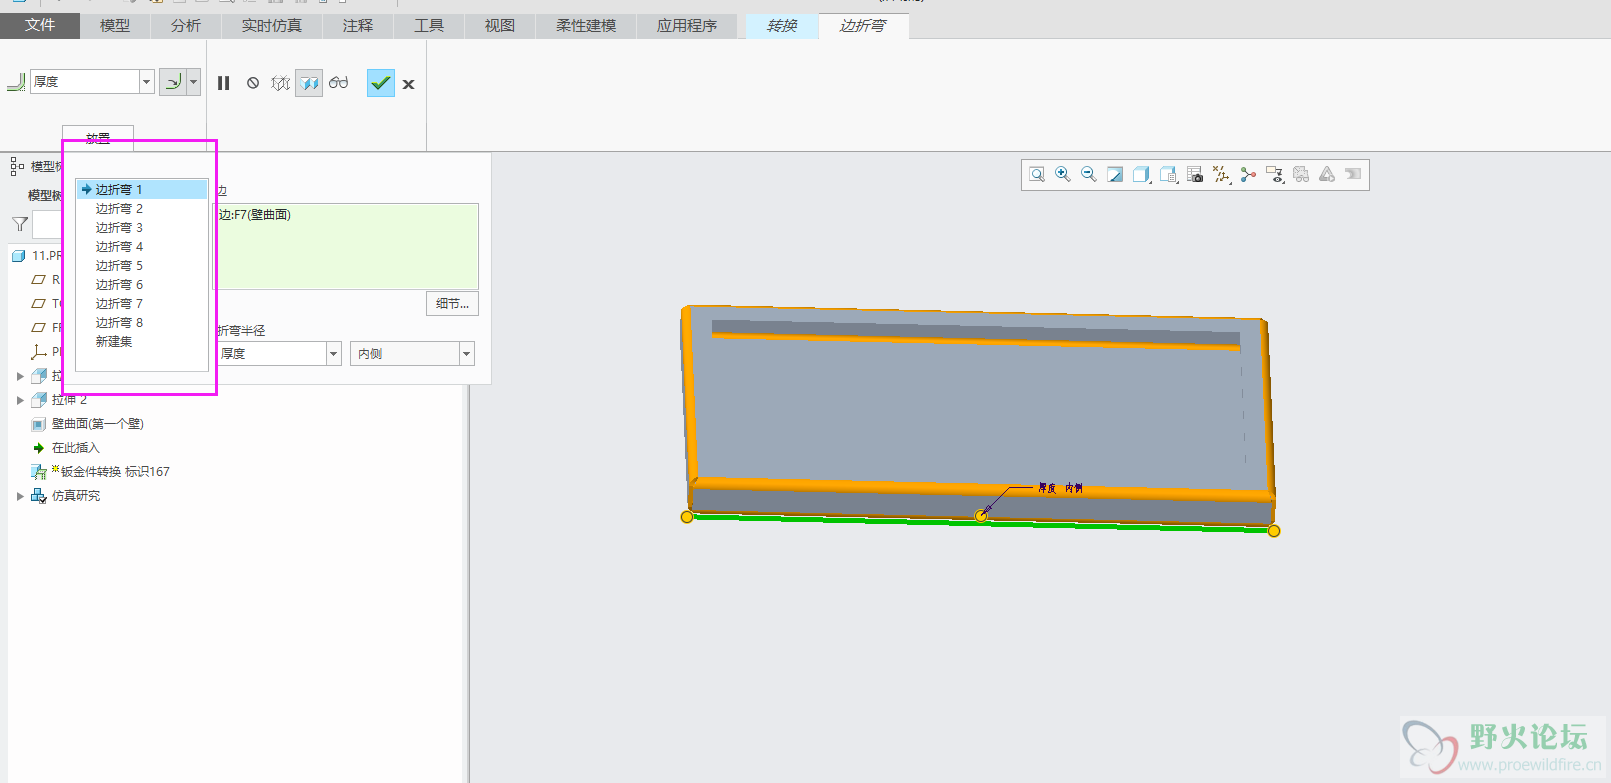Open the Datum Display Filters icon
Screen dimensions: 1611x783
pyautogui.click(x=1221, y=175)
